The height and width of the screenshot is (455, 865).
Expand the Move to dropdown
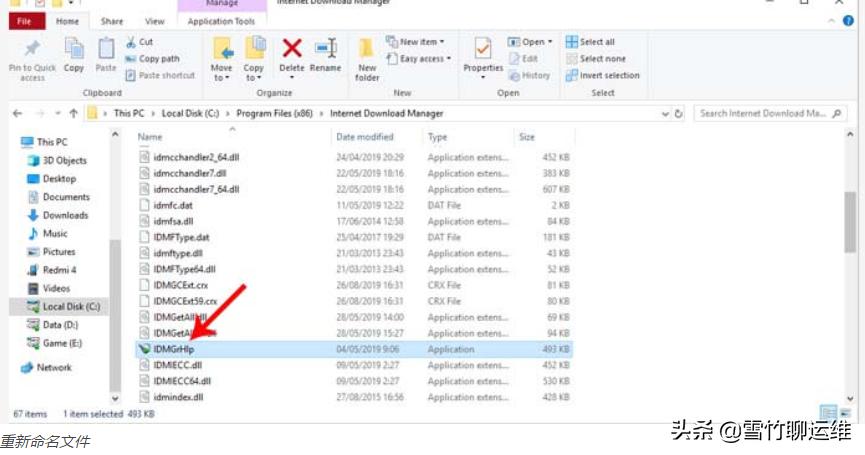coord(222,77)
